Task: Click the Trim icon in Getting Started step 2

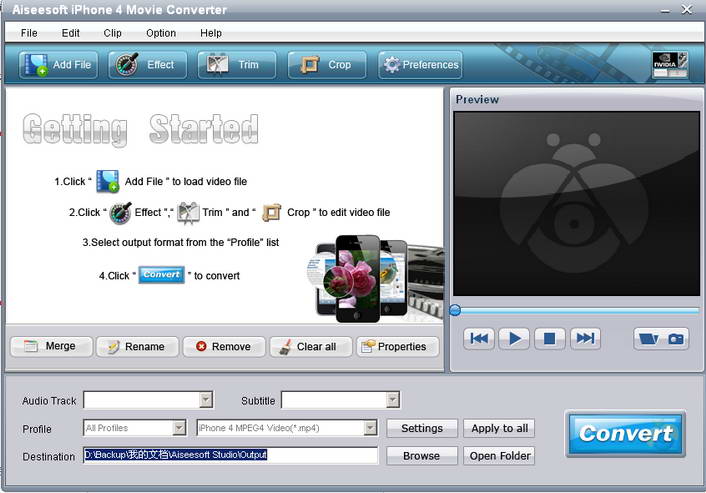Action: pyautogui.click(x=188, y=213)
